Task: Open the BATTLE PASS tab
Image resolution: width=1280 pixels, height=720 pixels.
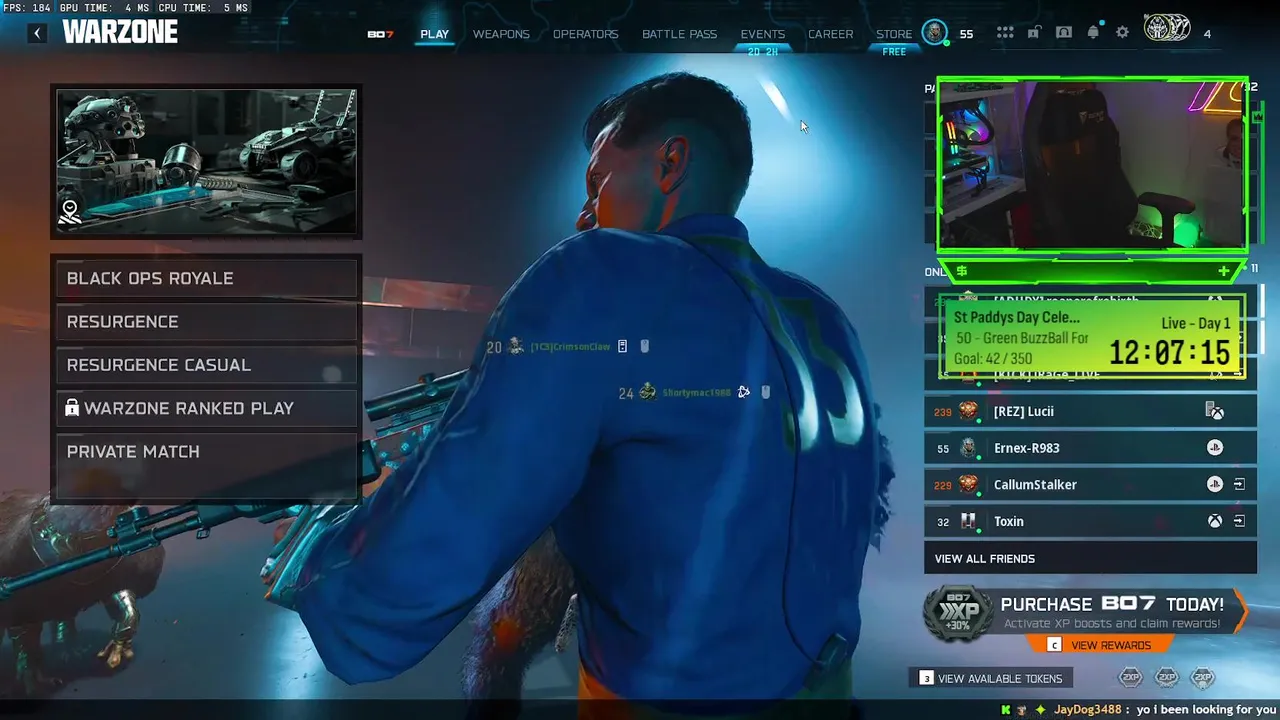Action: [679, 34]
